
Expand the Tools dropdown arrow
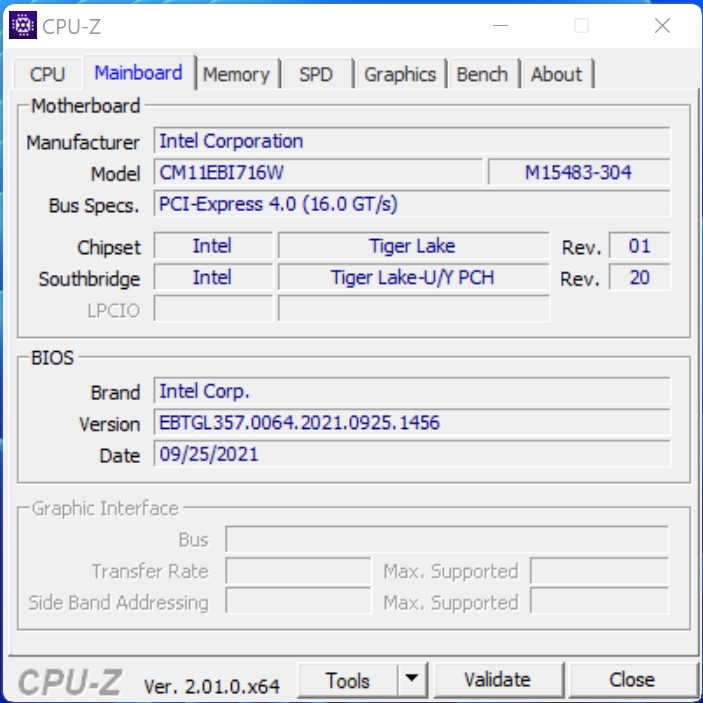point(412,680)
